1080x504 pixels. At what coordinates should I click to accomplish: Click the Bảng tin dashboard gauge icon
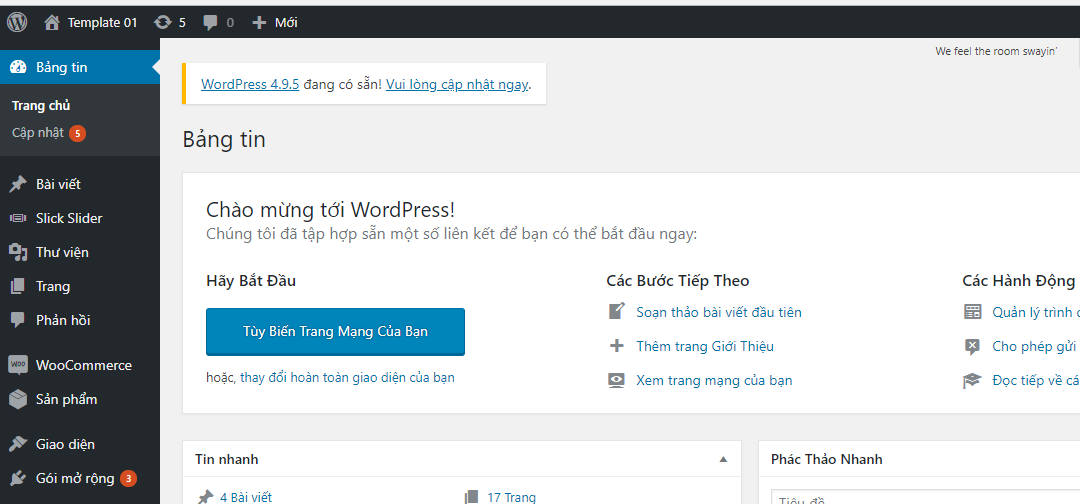(x=18, y=67)
